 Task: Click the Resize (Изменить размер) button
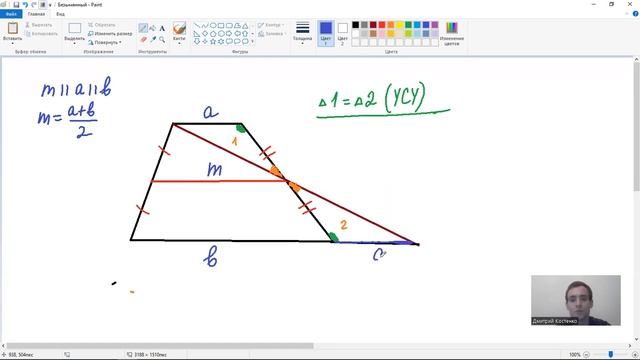[x=110, y=33]
